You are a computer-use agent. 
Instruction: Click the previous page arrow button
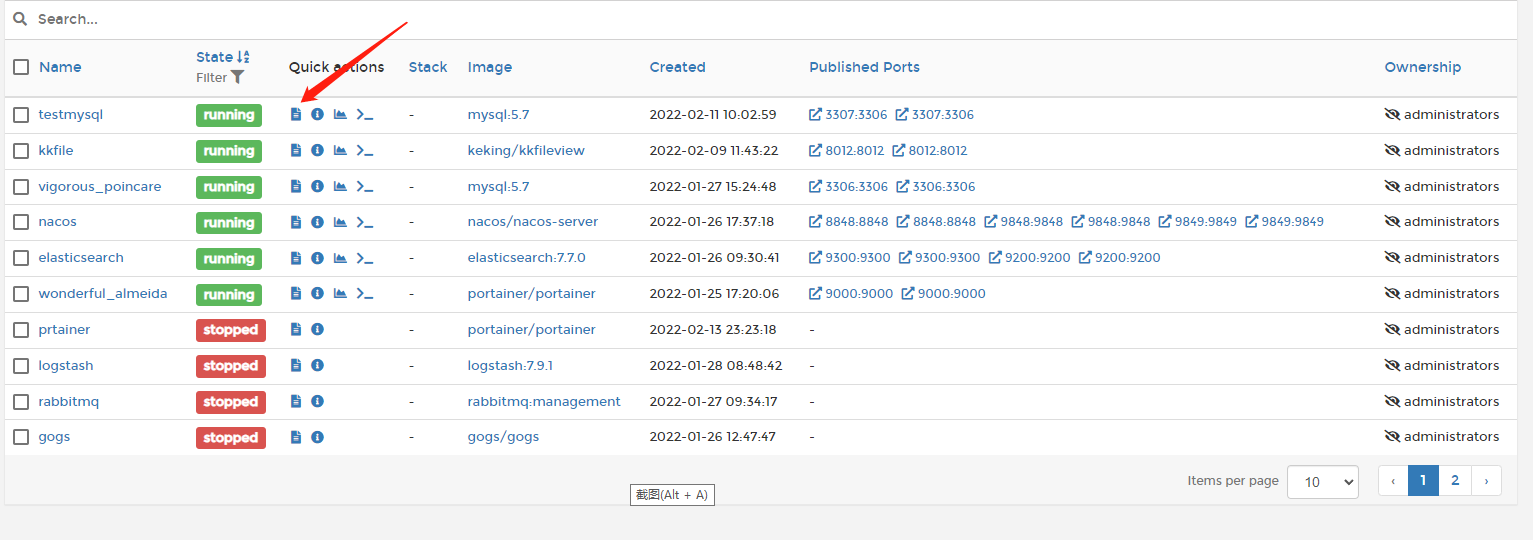[1393, 481]
